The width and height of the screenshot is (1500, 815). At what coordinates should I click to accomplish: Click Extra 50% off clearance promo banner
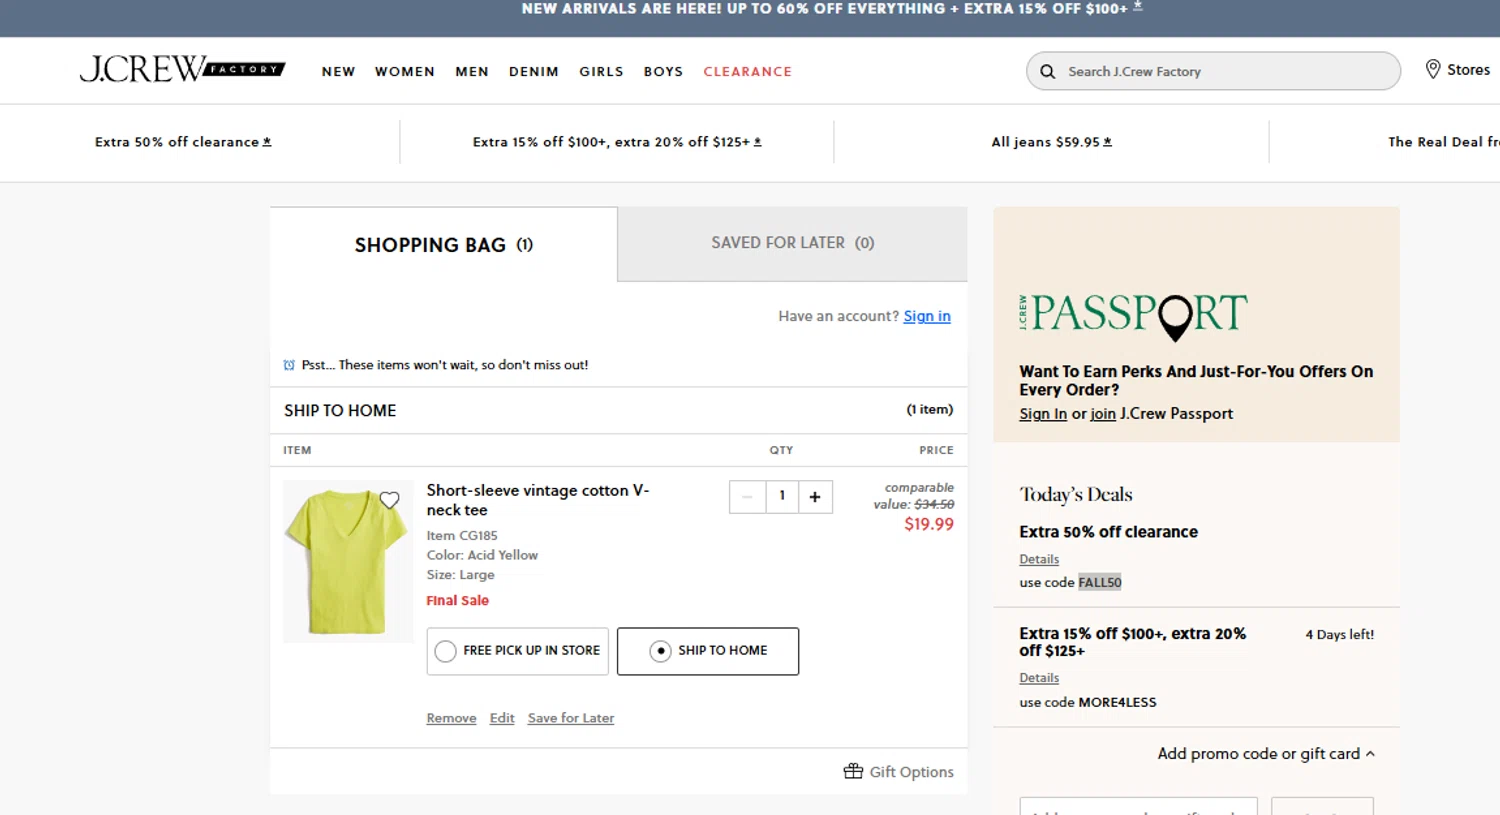coord(183,142)
